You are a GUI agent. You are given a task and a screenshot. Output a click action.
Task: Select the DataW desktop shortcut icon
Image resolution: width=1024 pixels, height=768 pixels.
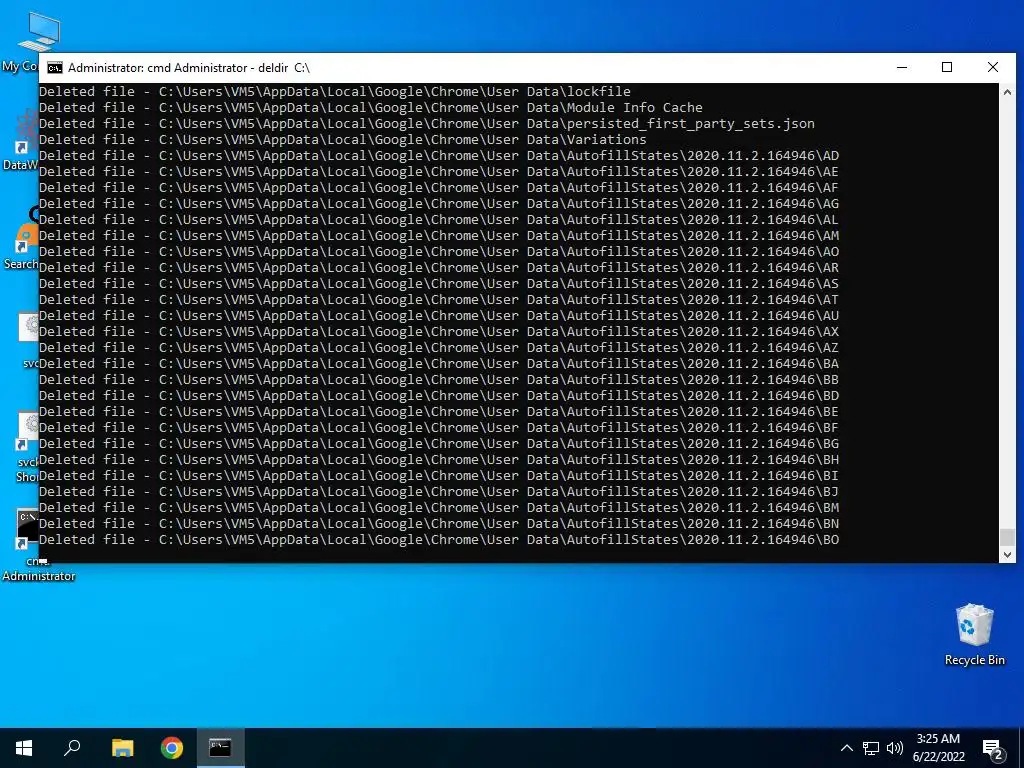(20, 140)
